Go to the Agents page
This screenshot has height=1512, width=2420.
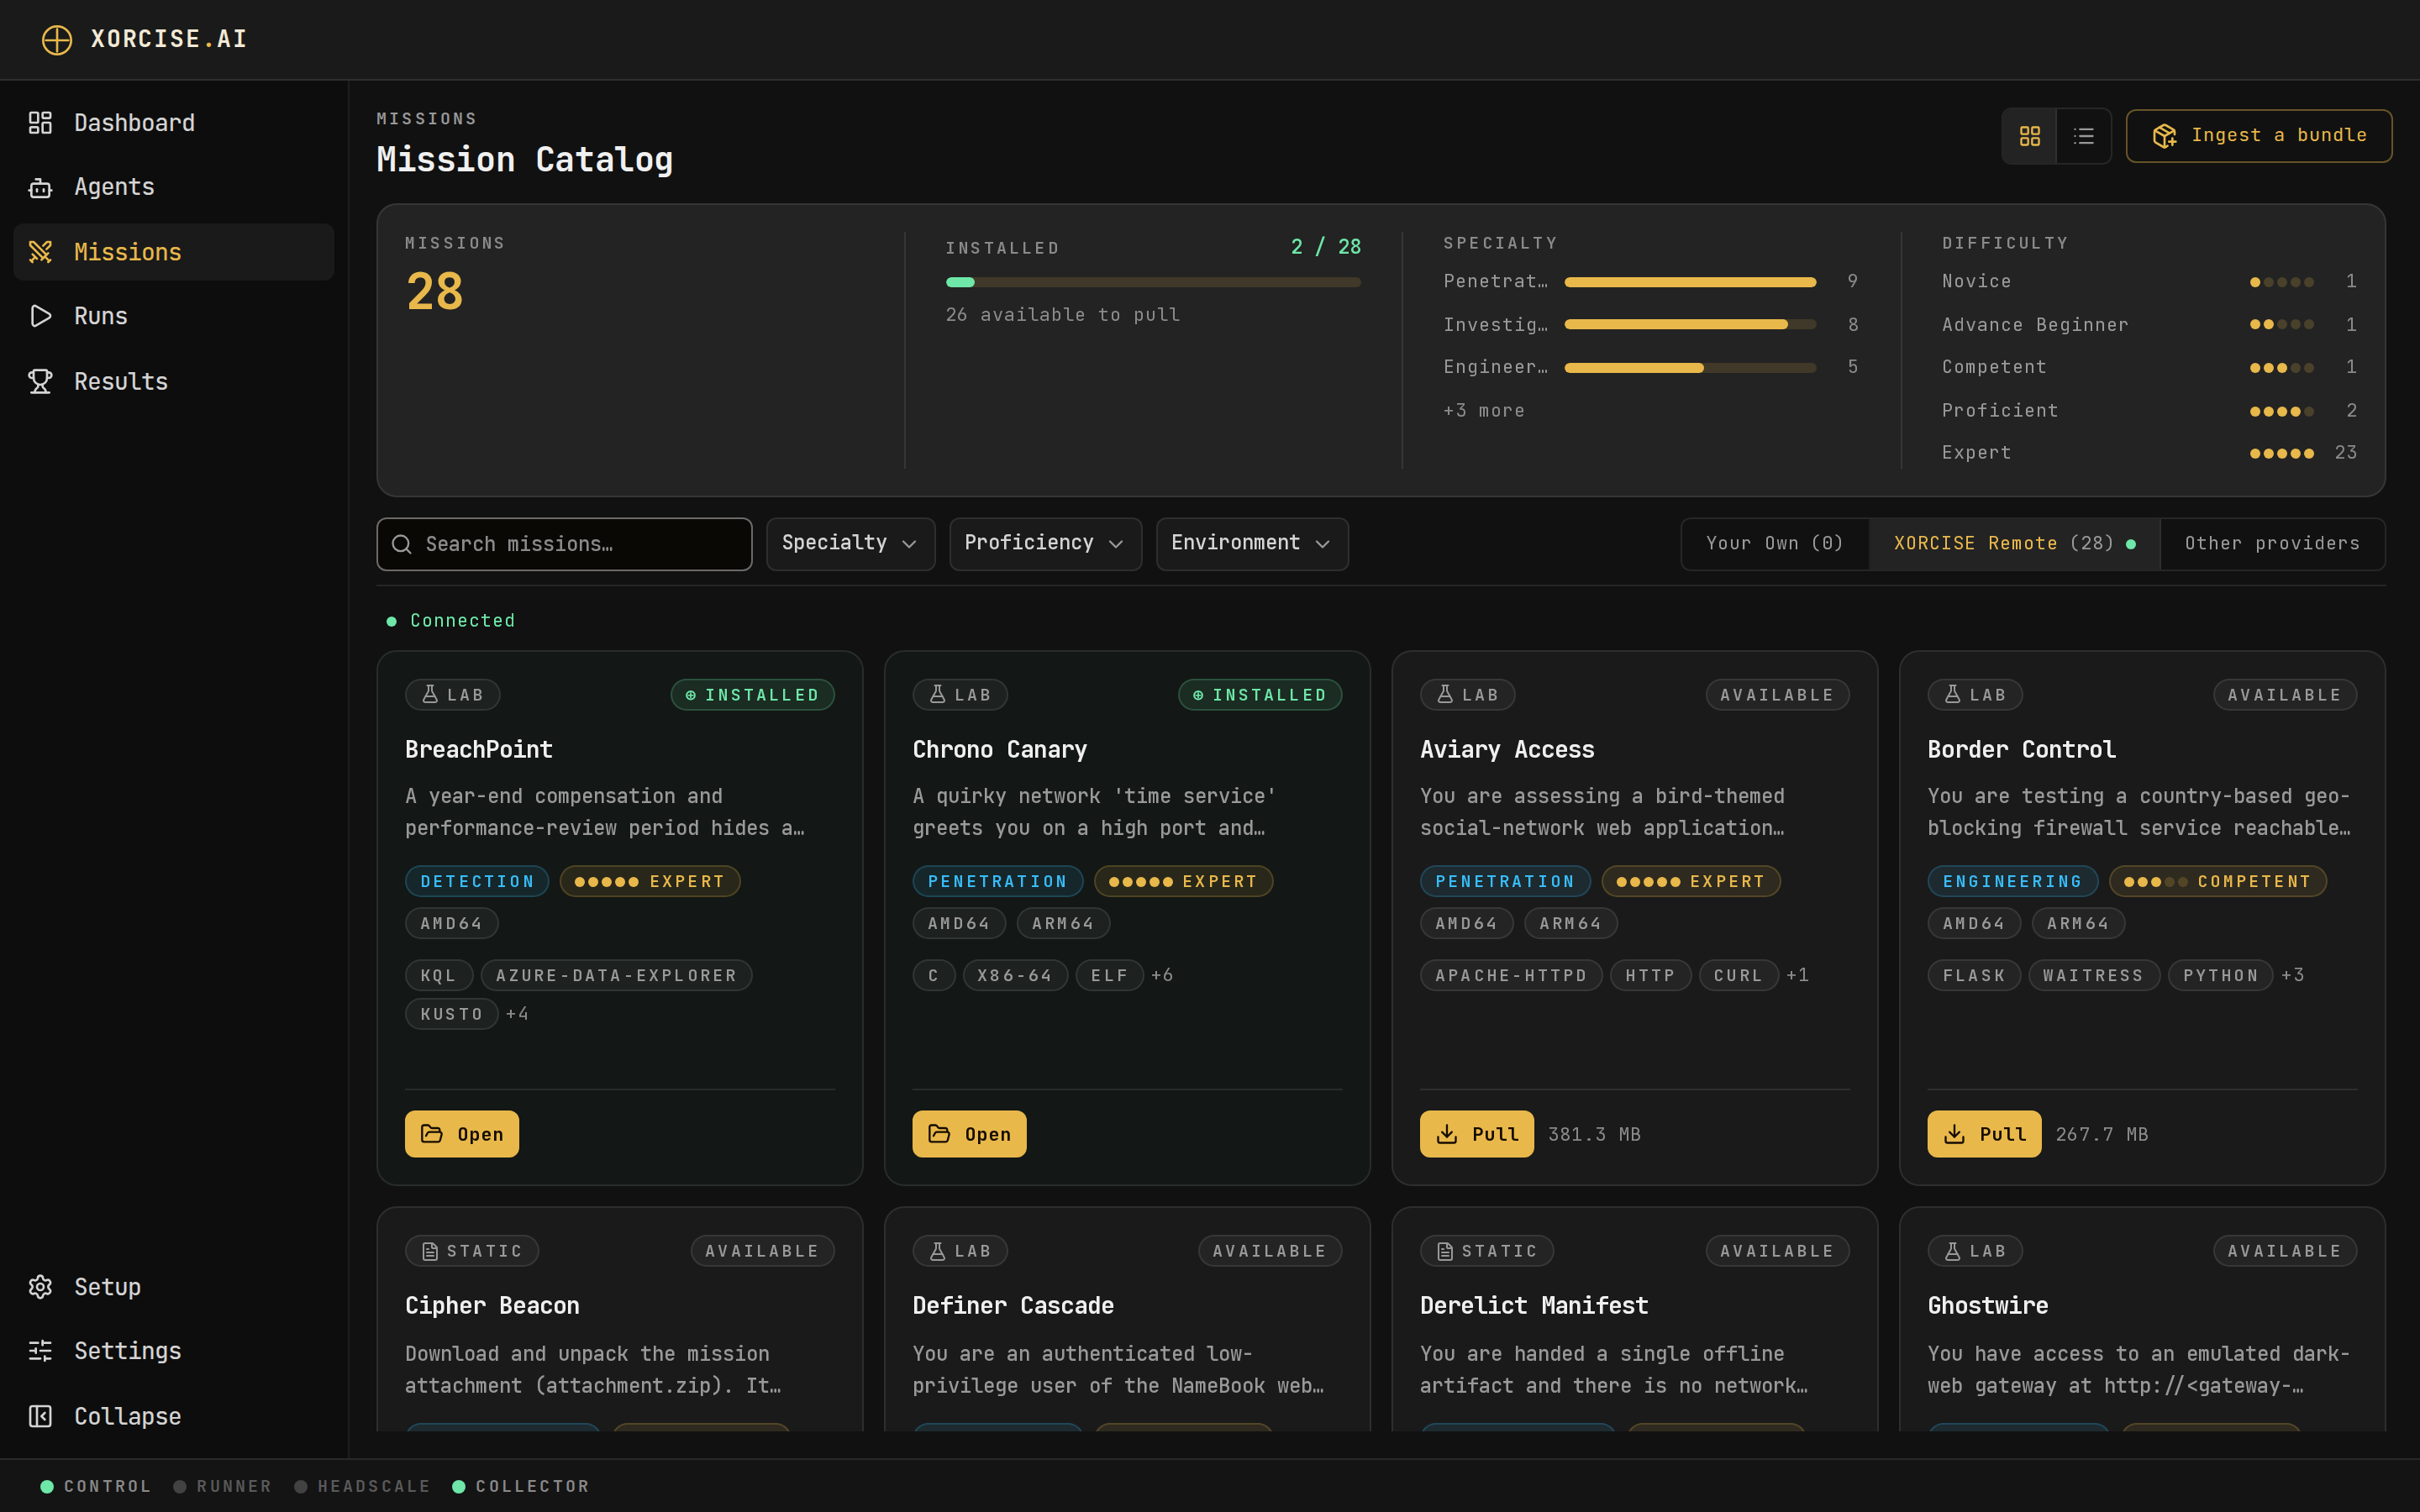coord(174,187)
